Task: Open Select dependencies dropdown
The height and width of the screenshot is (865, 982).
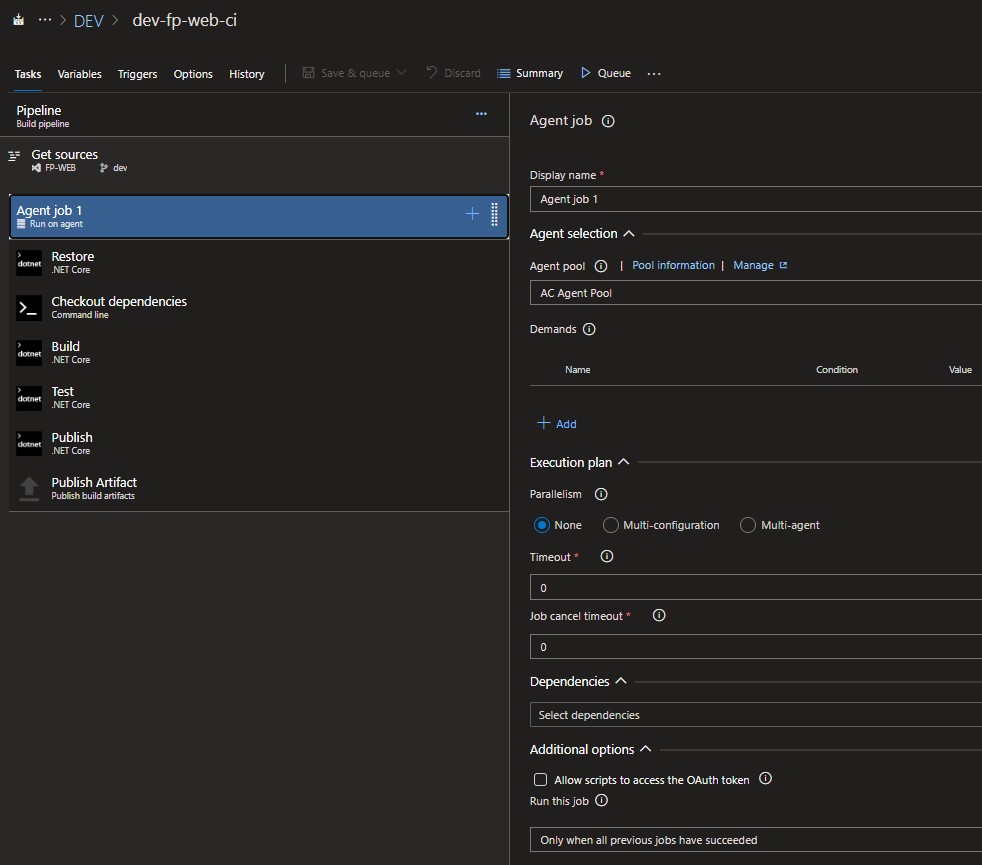Action: point(756,715)
